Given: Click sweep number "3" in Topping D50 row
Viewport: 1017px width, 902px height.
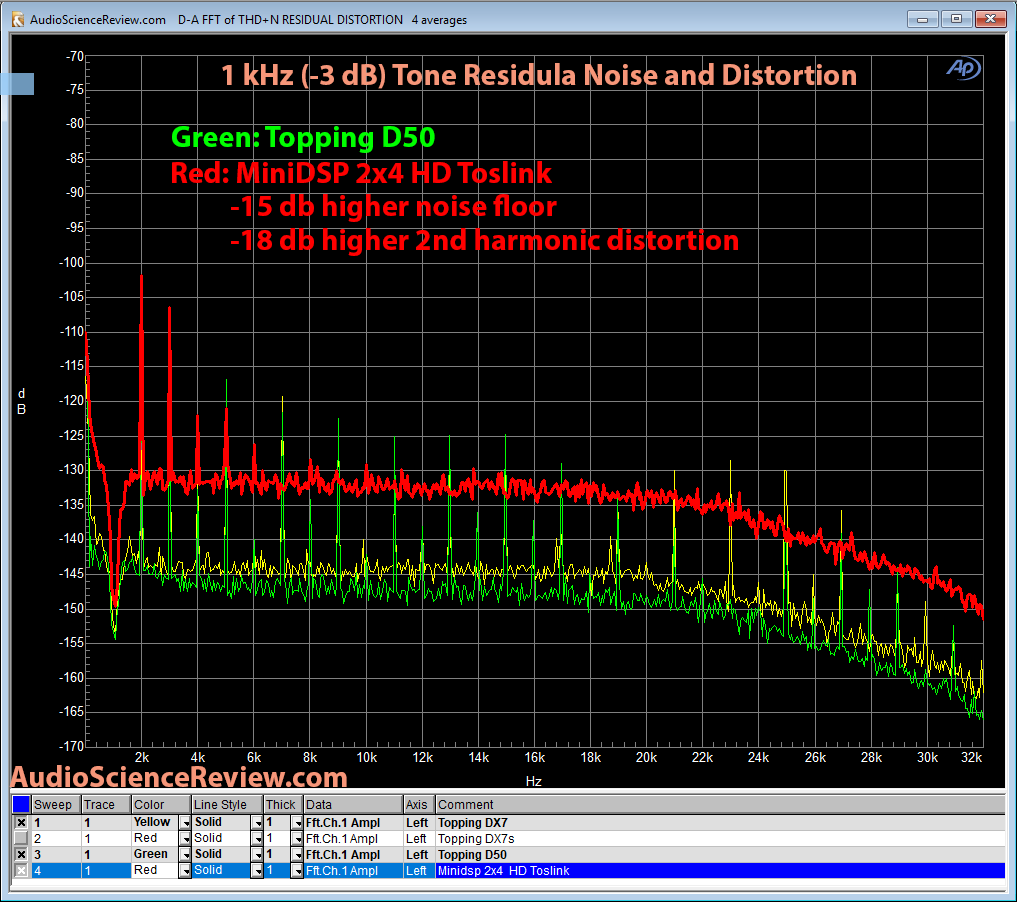Looking at the screenshot, I should click(56, 855).
